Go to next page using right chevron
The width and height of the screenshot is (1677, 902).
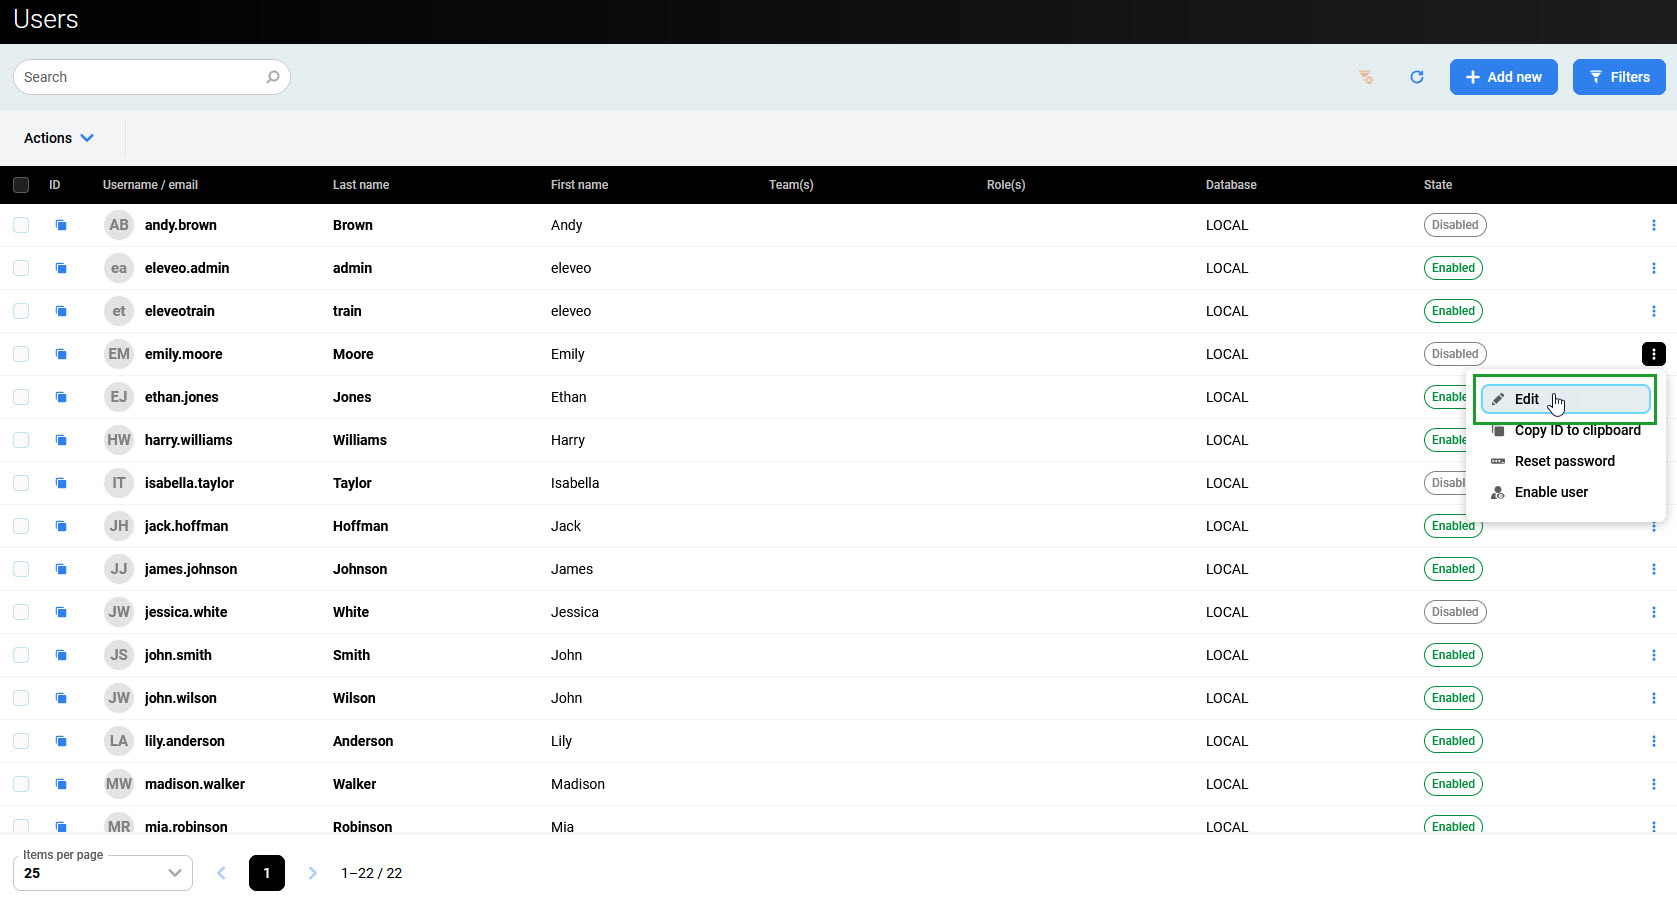pyautogui.click(x=312, y=873)
